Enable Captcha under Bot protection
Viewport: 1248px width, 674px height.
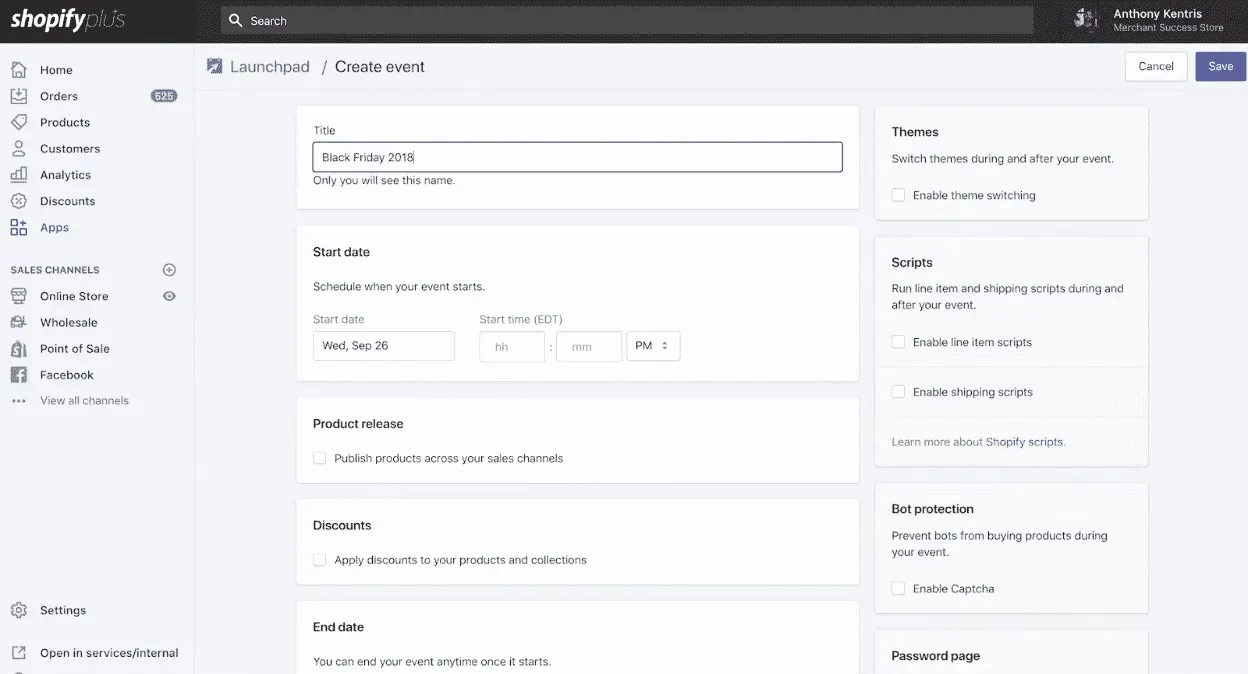(x=898, y=588)
